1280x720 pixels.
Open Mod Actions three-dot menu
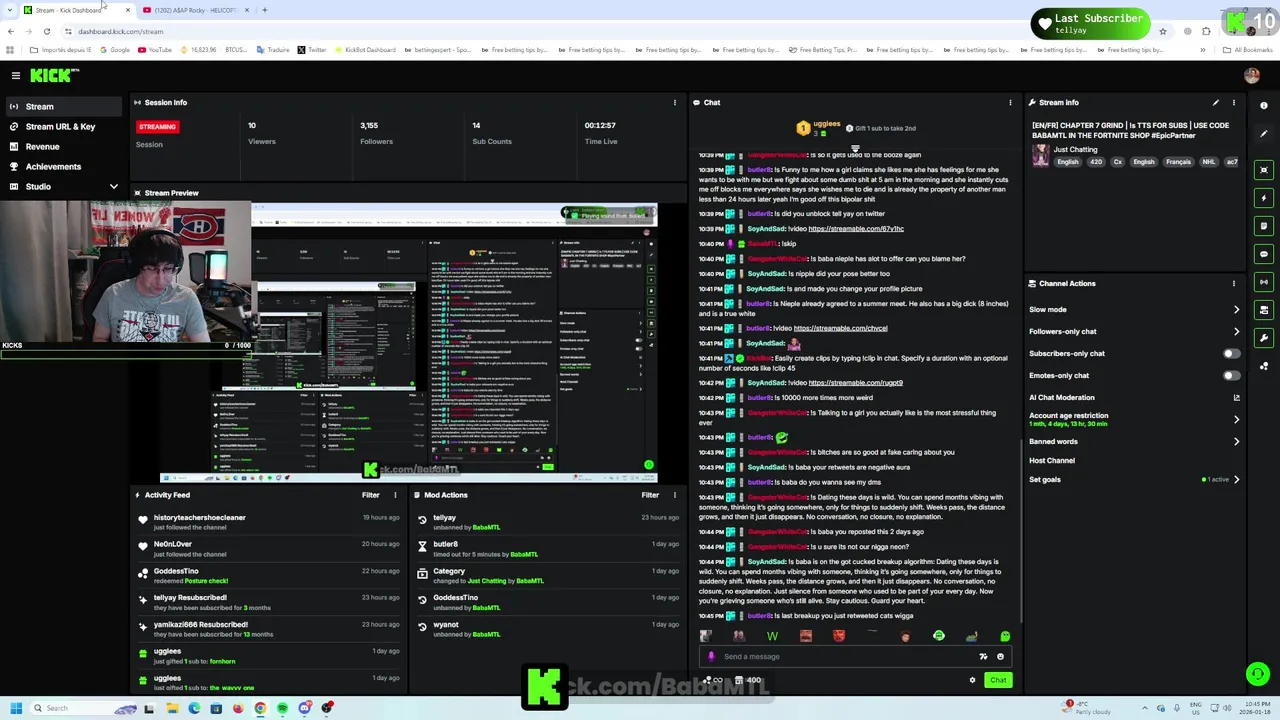pos(675,495)
